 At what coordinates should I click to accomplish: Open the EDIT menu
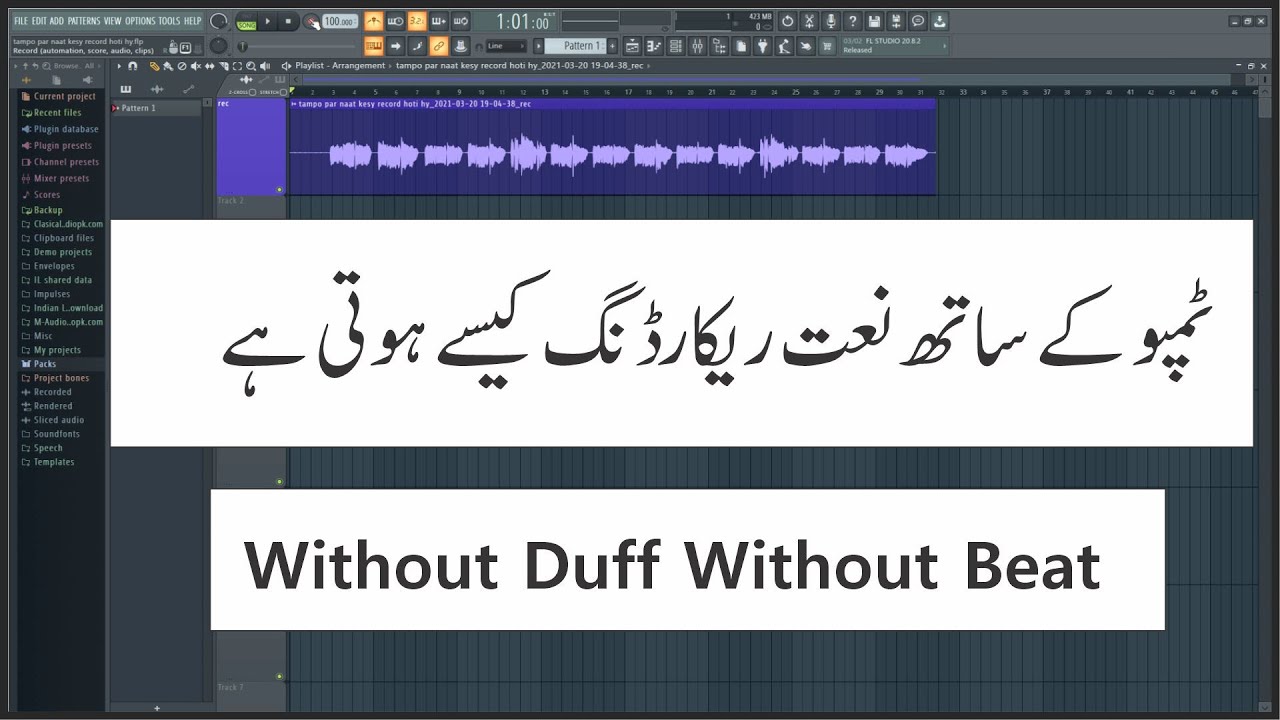pyautogui.click(x=39, y=21)
